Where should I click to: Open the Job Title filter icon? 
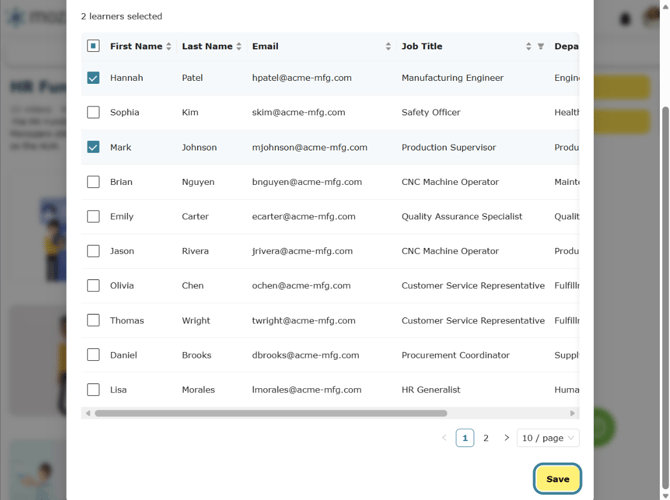tap(541, 46)
